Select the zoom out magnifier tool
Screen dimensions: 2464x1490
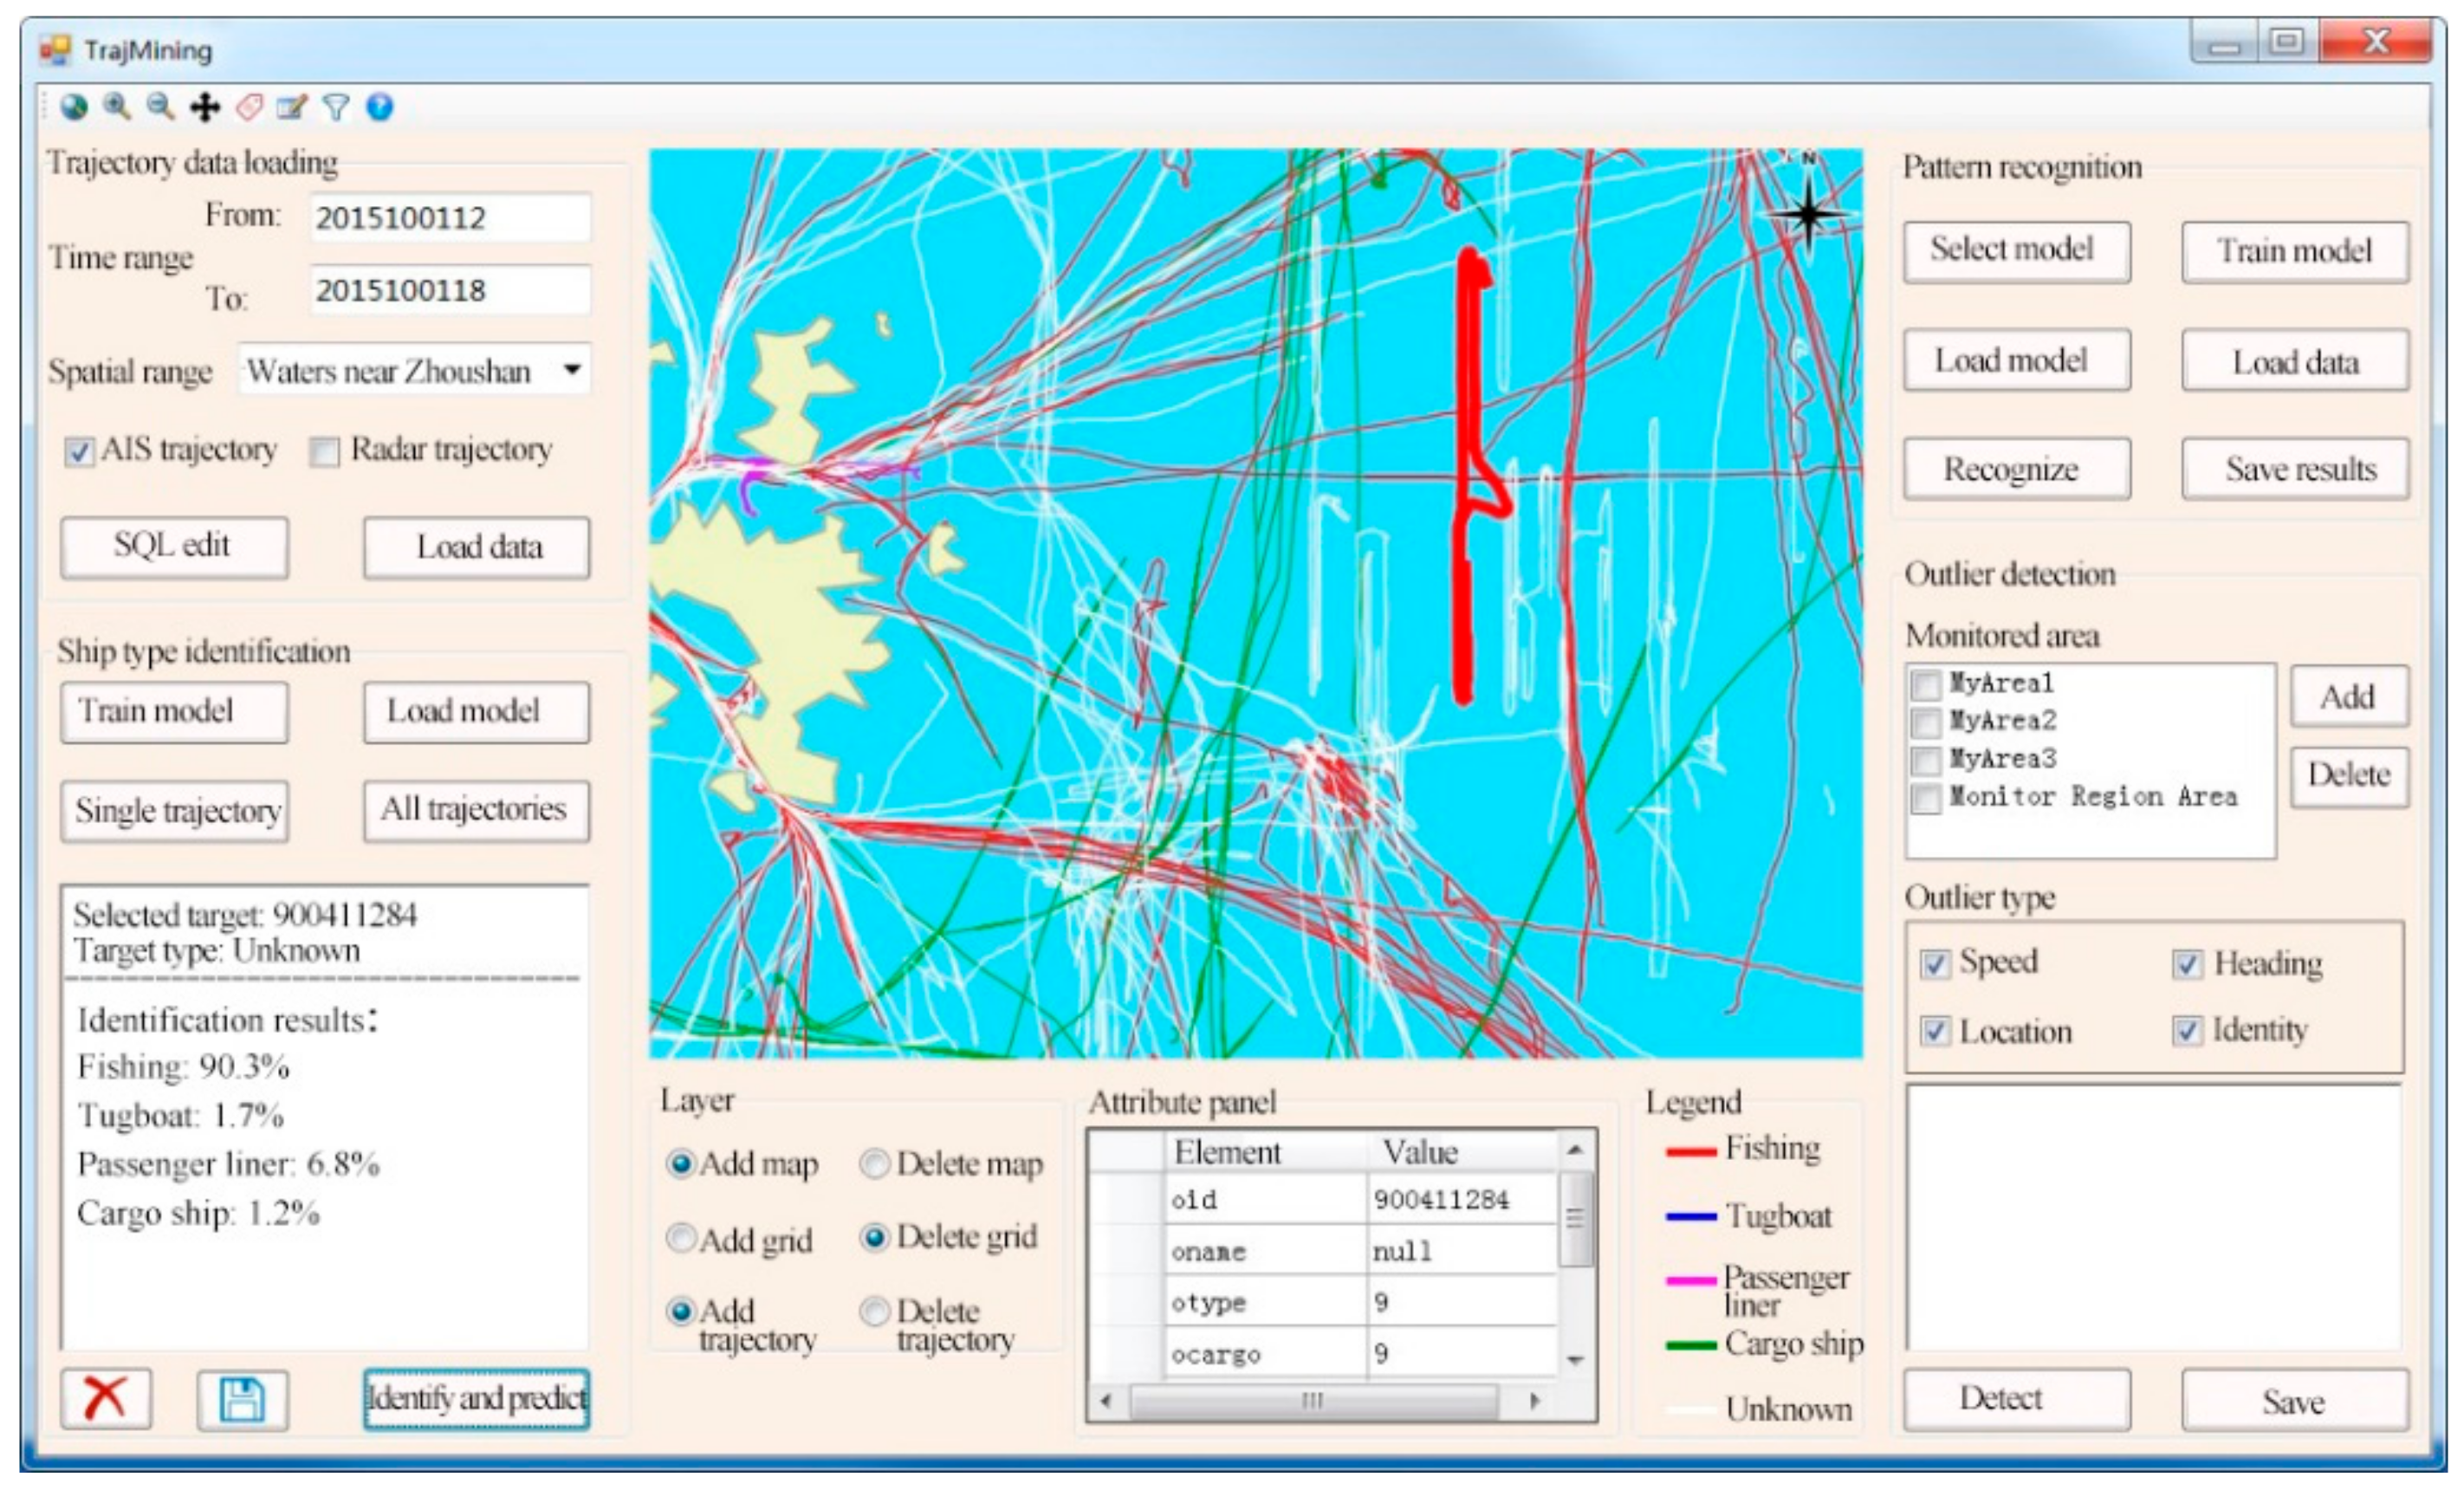(x=160, y=107)
